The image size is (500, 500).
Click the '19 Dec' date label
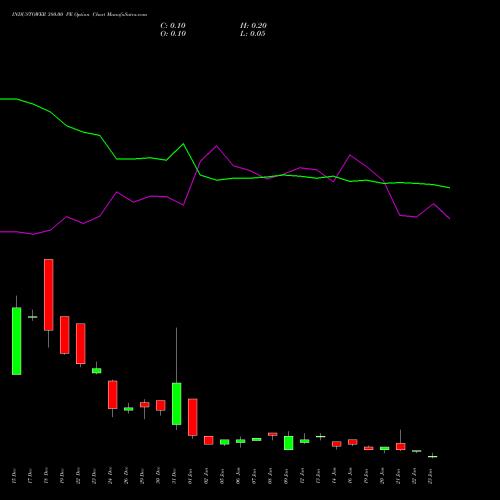coord(62,476)
